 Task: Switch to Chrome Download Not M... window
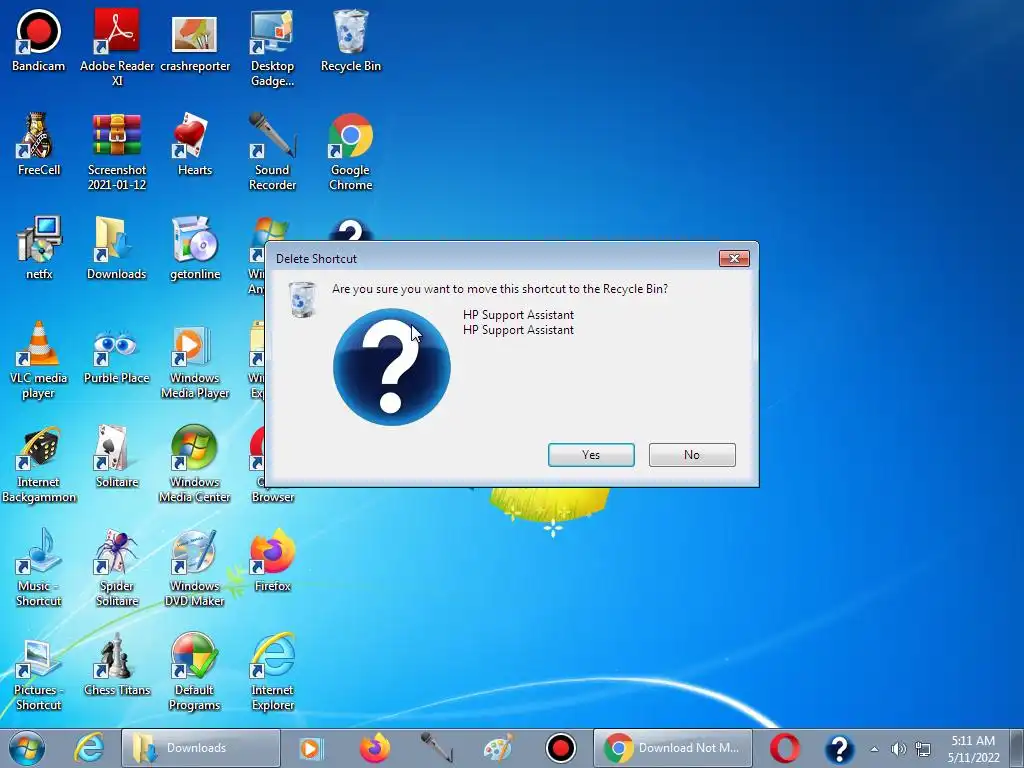(x=673, y=748)
